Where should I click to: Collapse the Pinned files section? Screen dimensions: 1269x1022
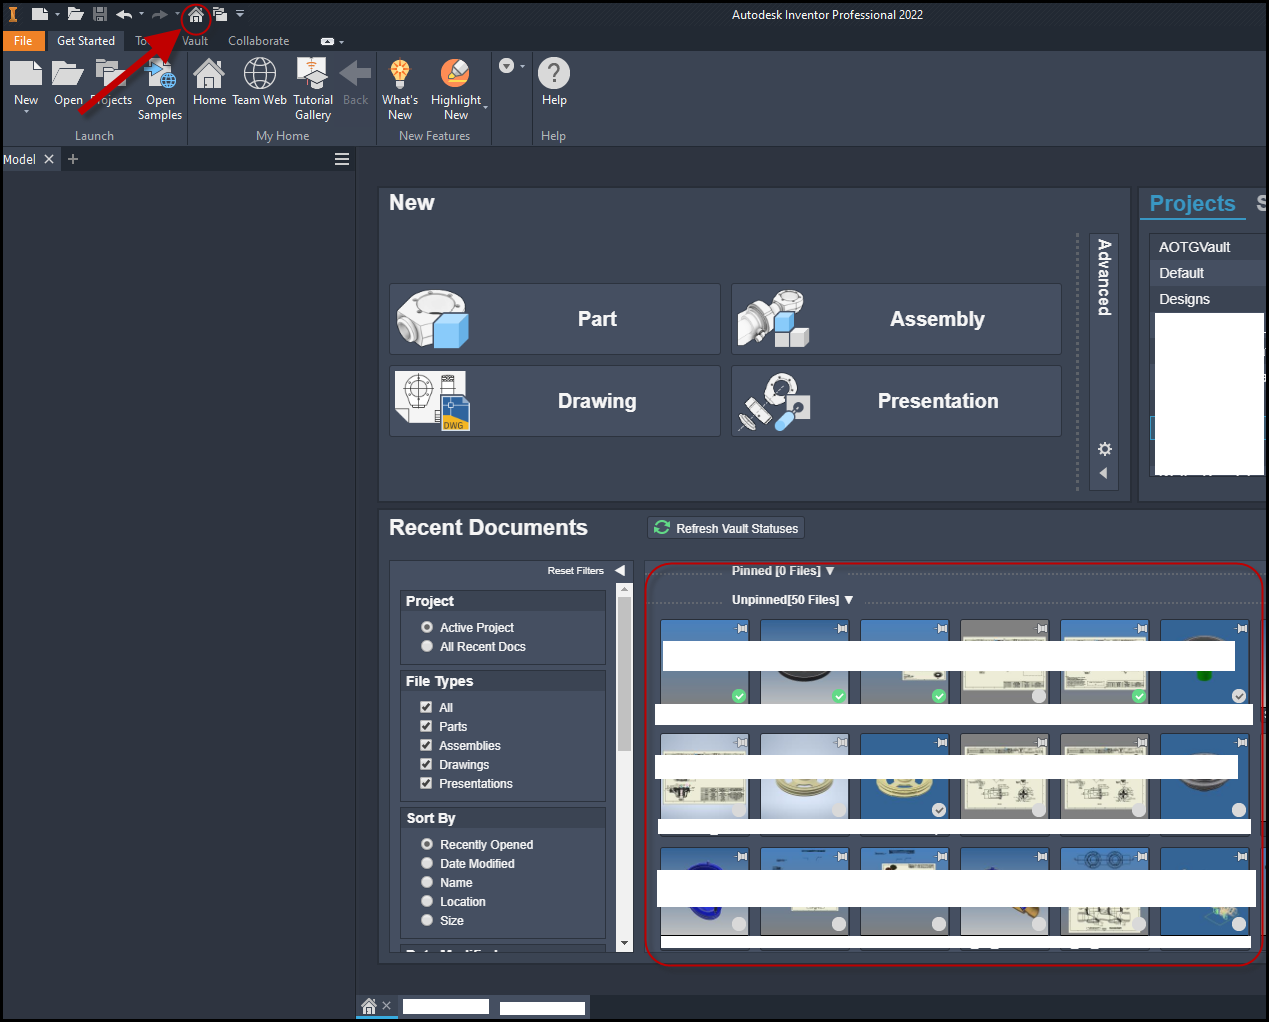pos(830,570)
